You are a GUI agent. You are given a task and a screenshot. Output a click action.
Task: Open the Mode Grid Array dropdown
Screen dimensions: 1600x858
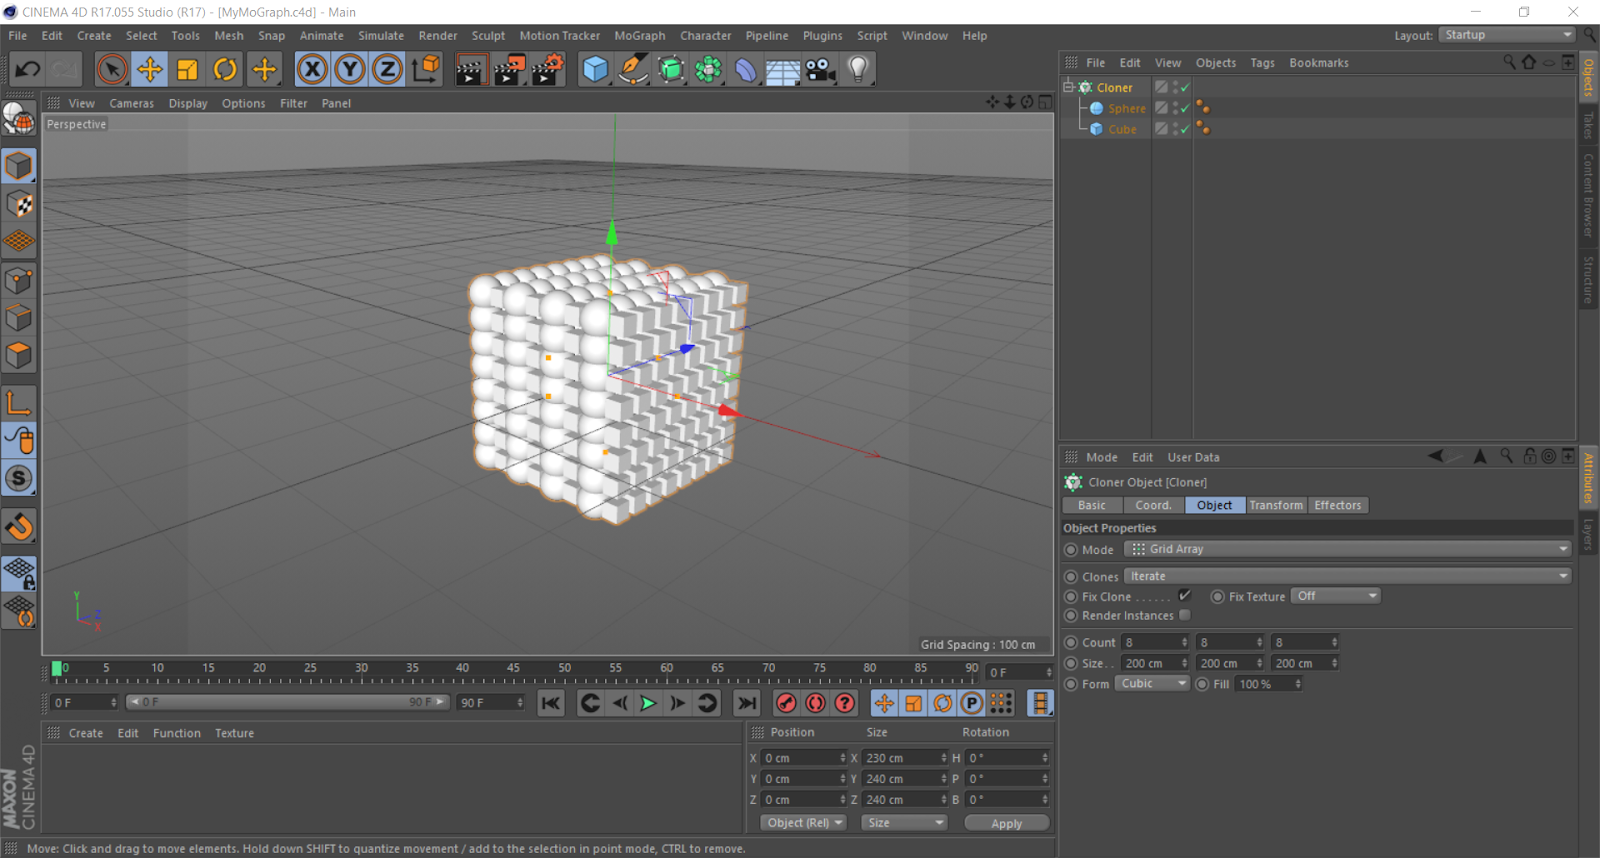1348,549
